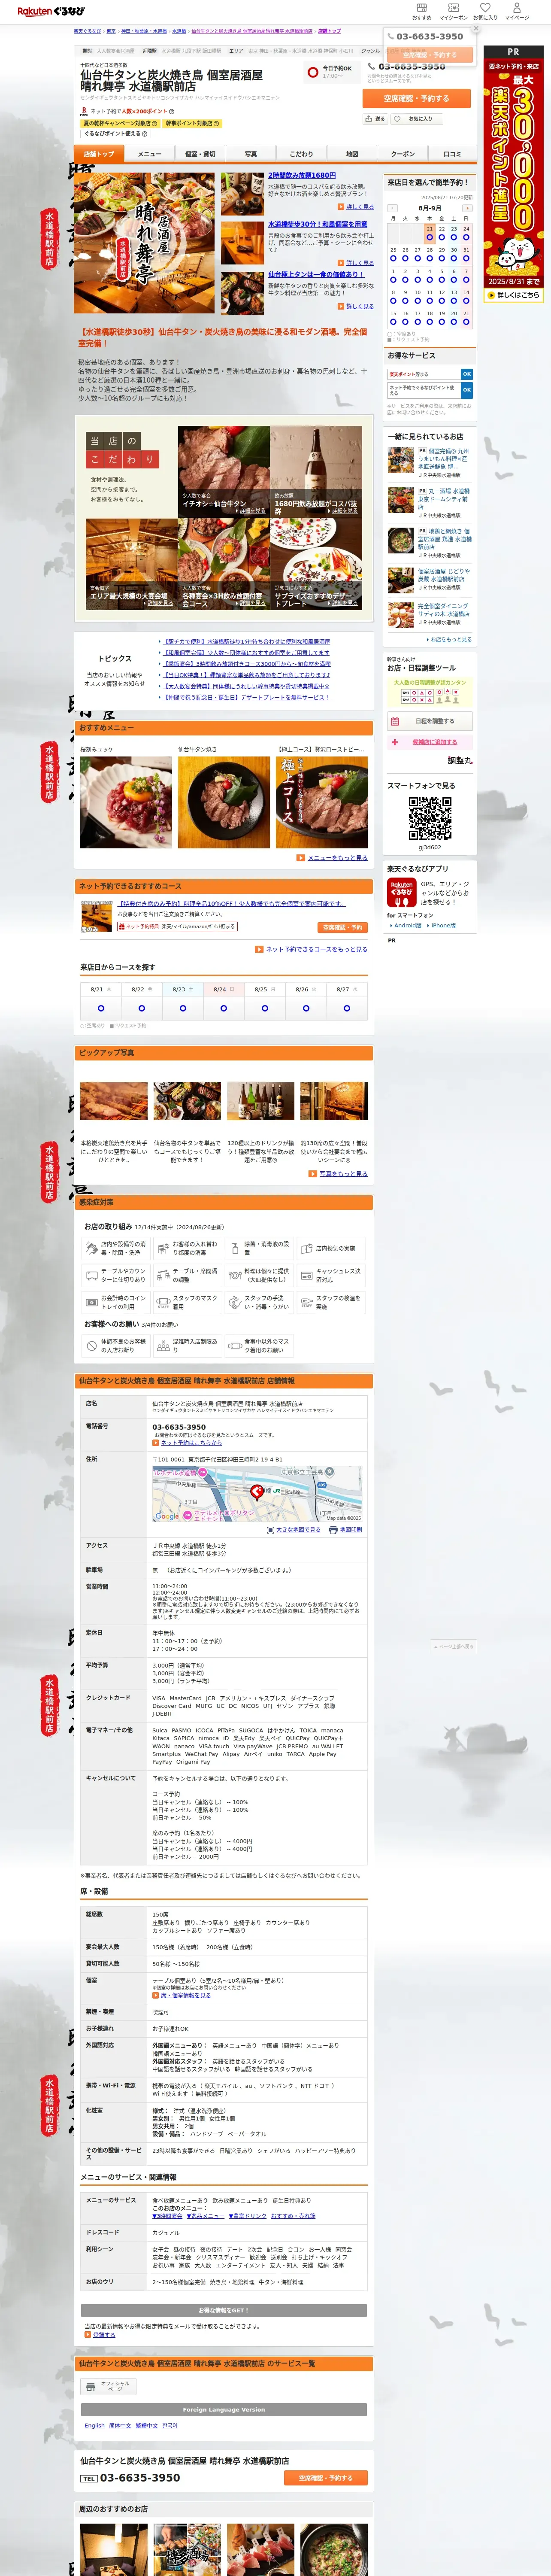Switch to the 地図 tab
The height and width of the screenshot is (2576, 551).
352,154
